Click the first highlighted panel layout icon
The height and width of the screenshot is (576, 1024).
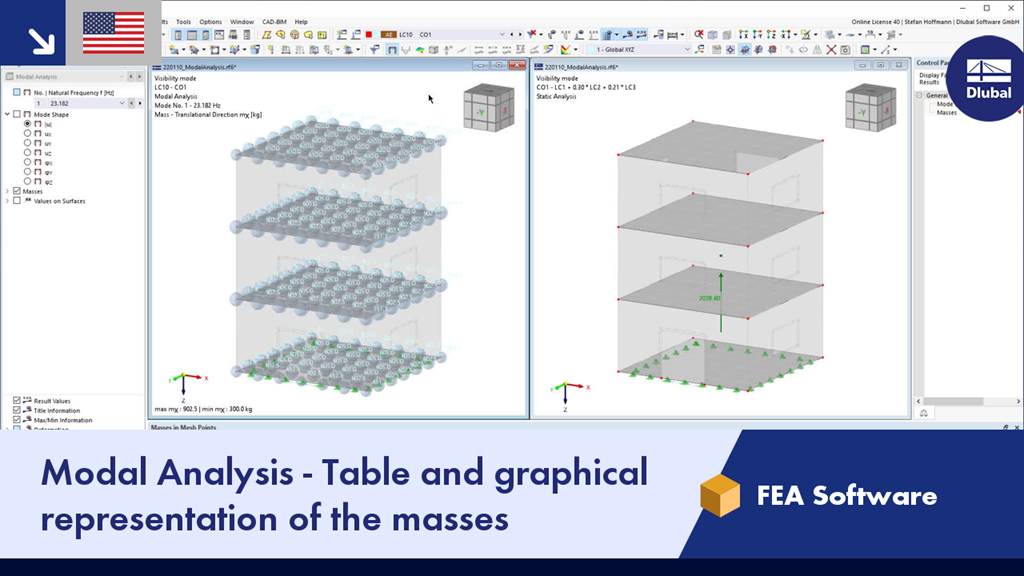pyautogui.click(x=178, y=35)
